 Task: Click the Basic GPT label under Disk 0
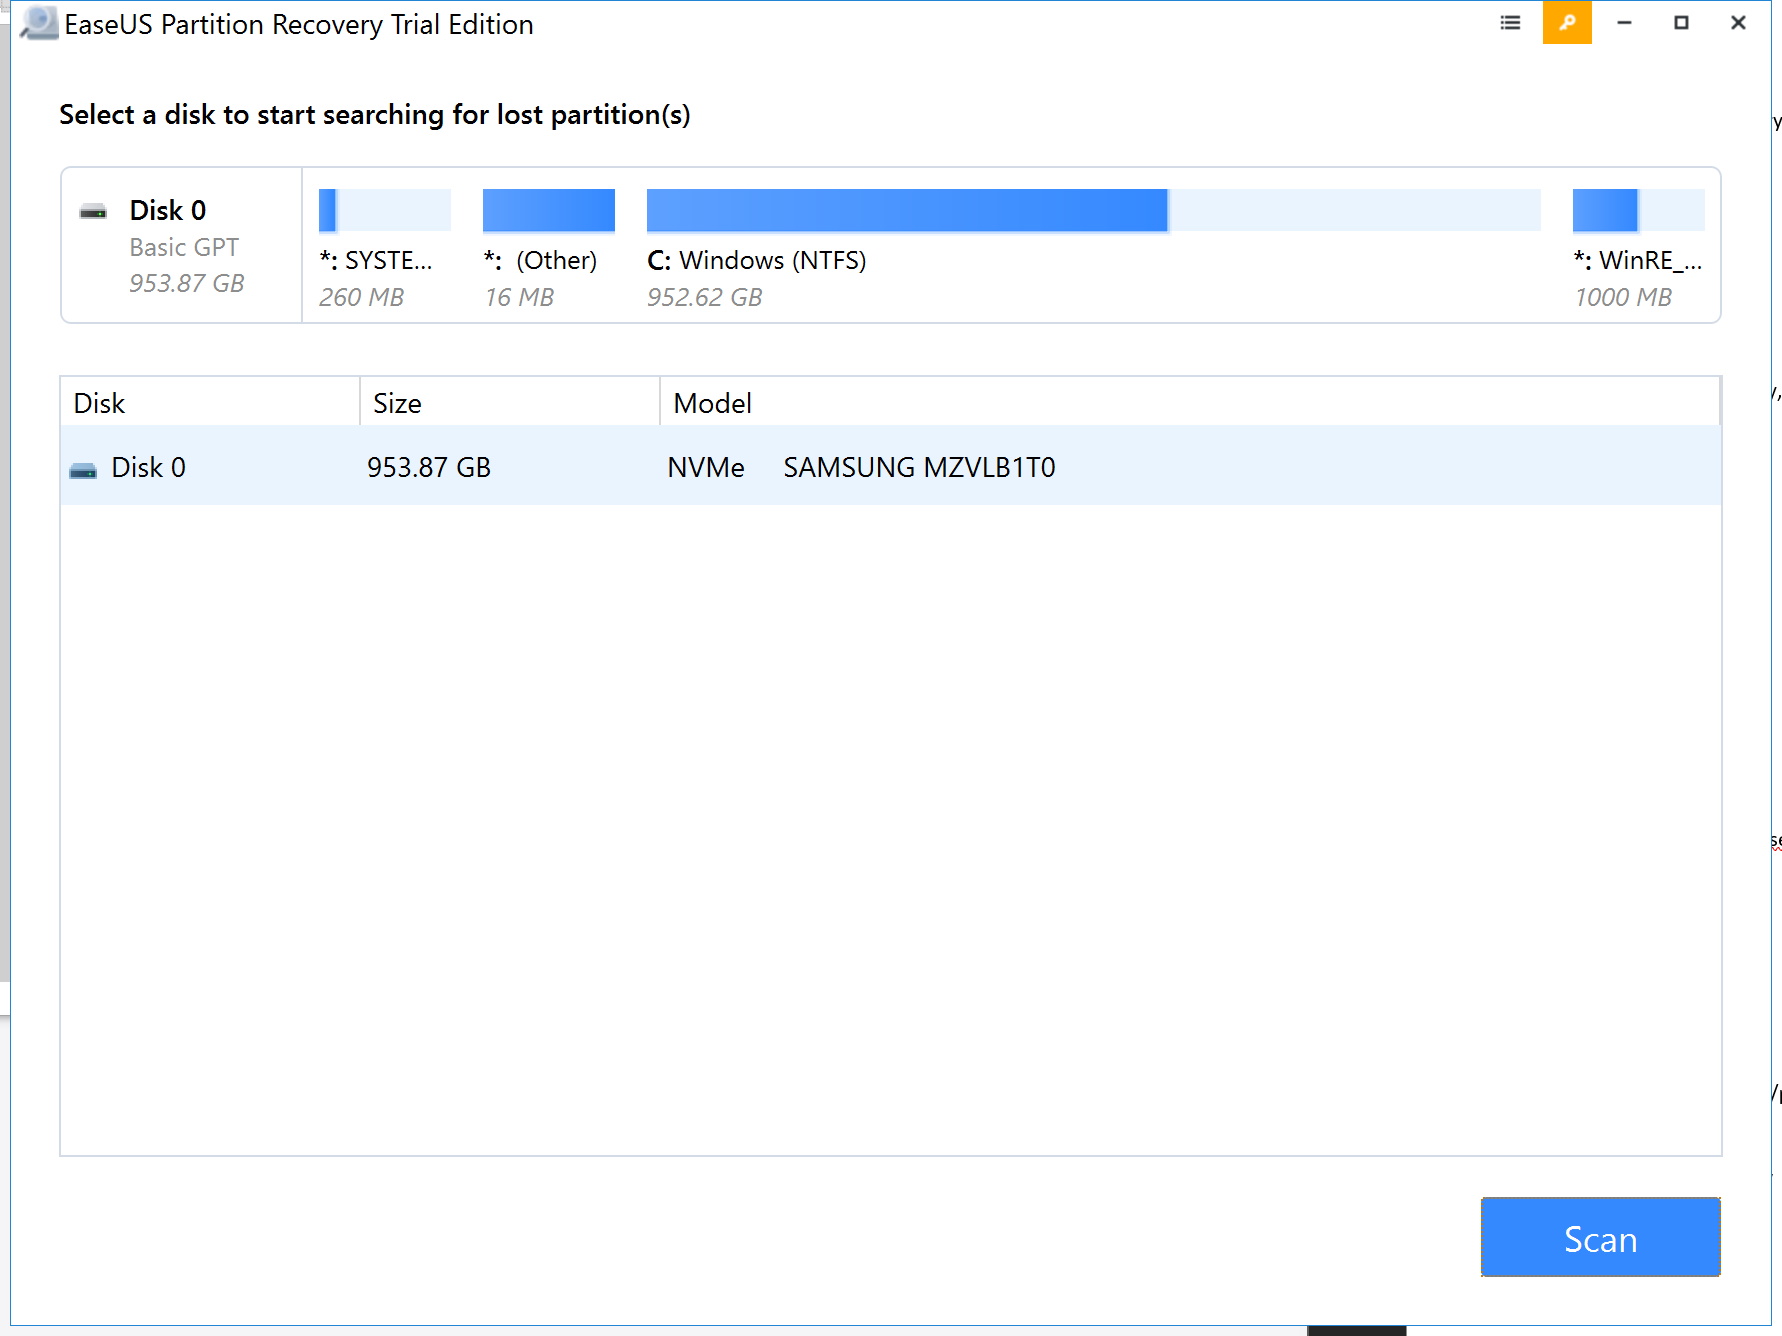coord(184,247)
